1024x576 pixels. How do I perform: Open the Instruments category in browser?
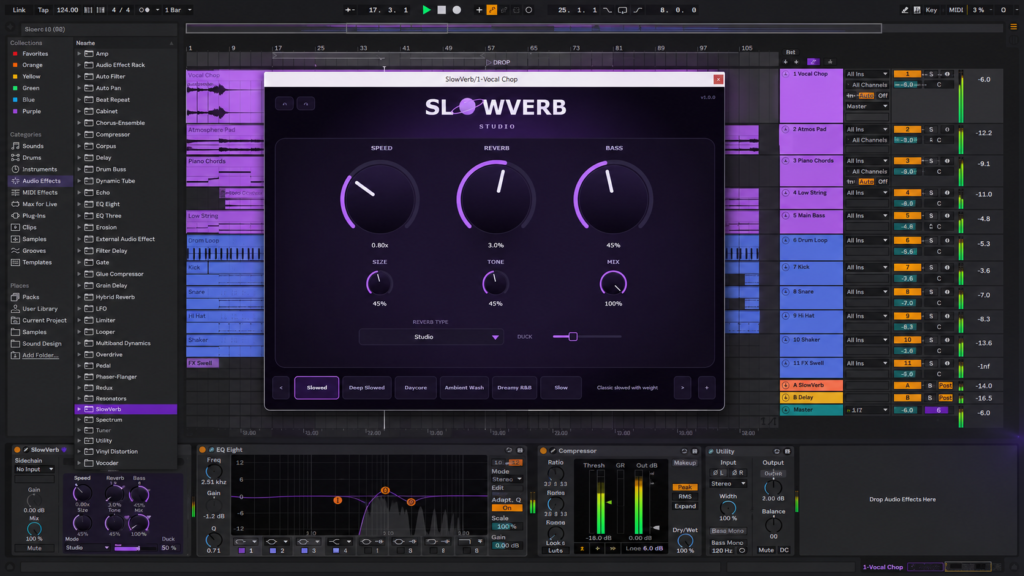(x=39, y=169)
